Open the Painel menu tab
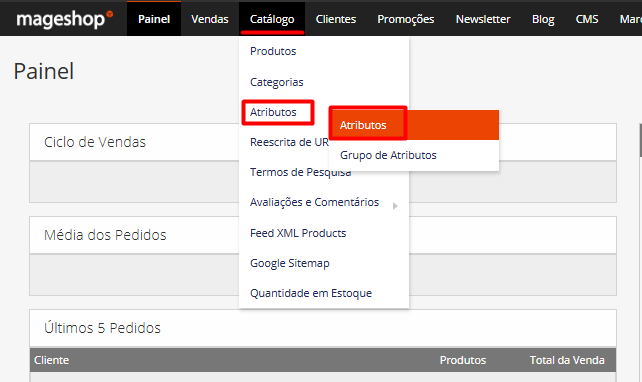Viewport: 642px width, 382px height. [154, 19]
